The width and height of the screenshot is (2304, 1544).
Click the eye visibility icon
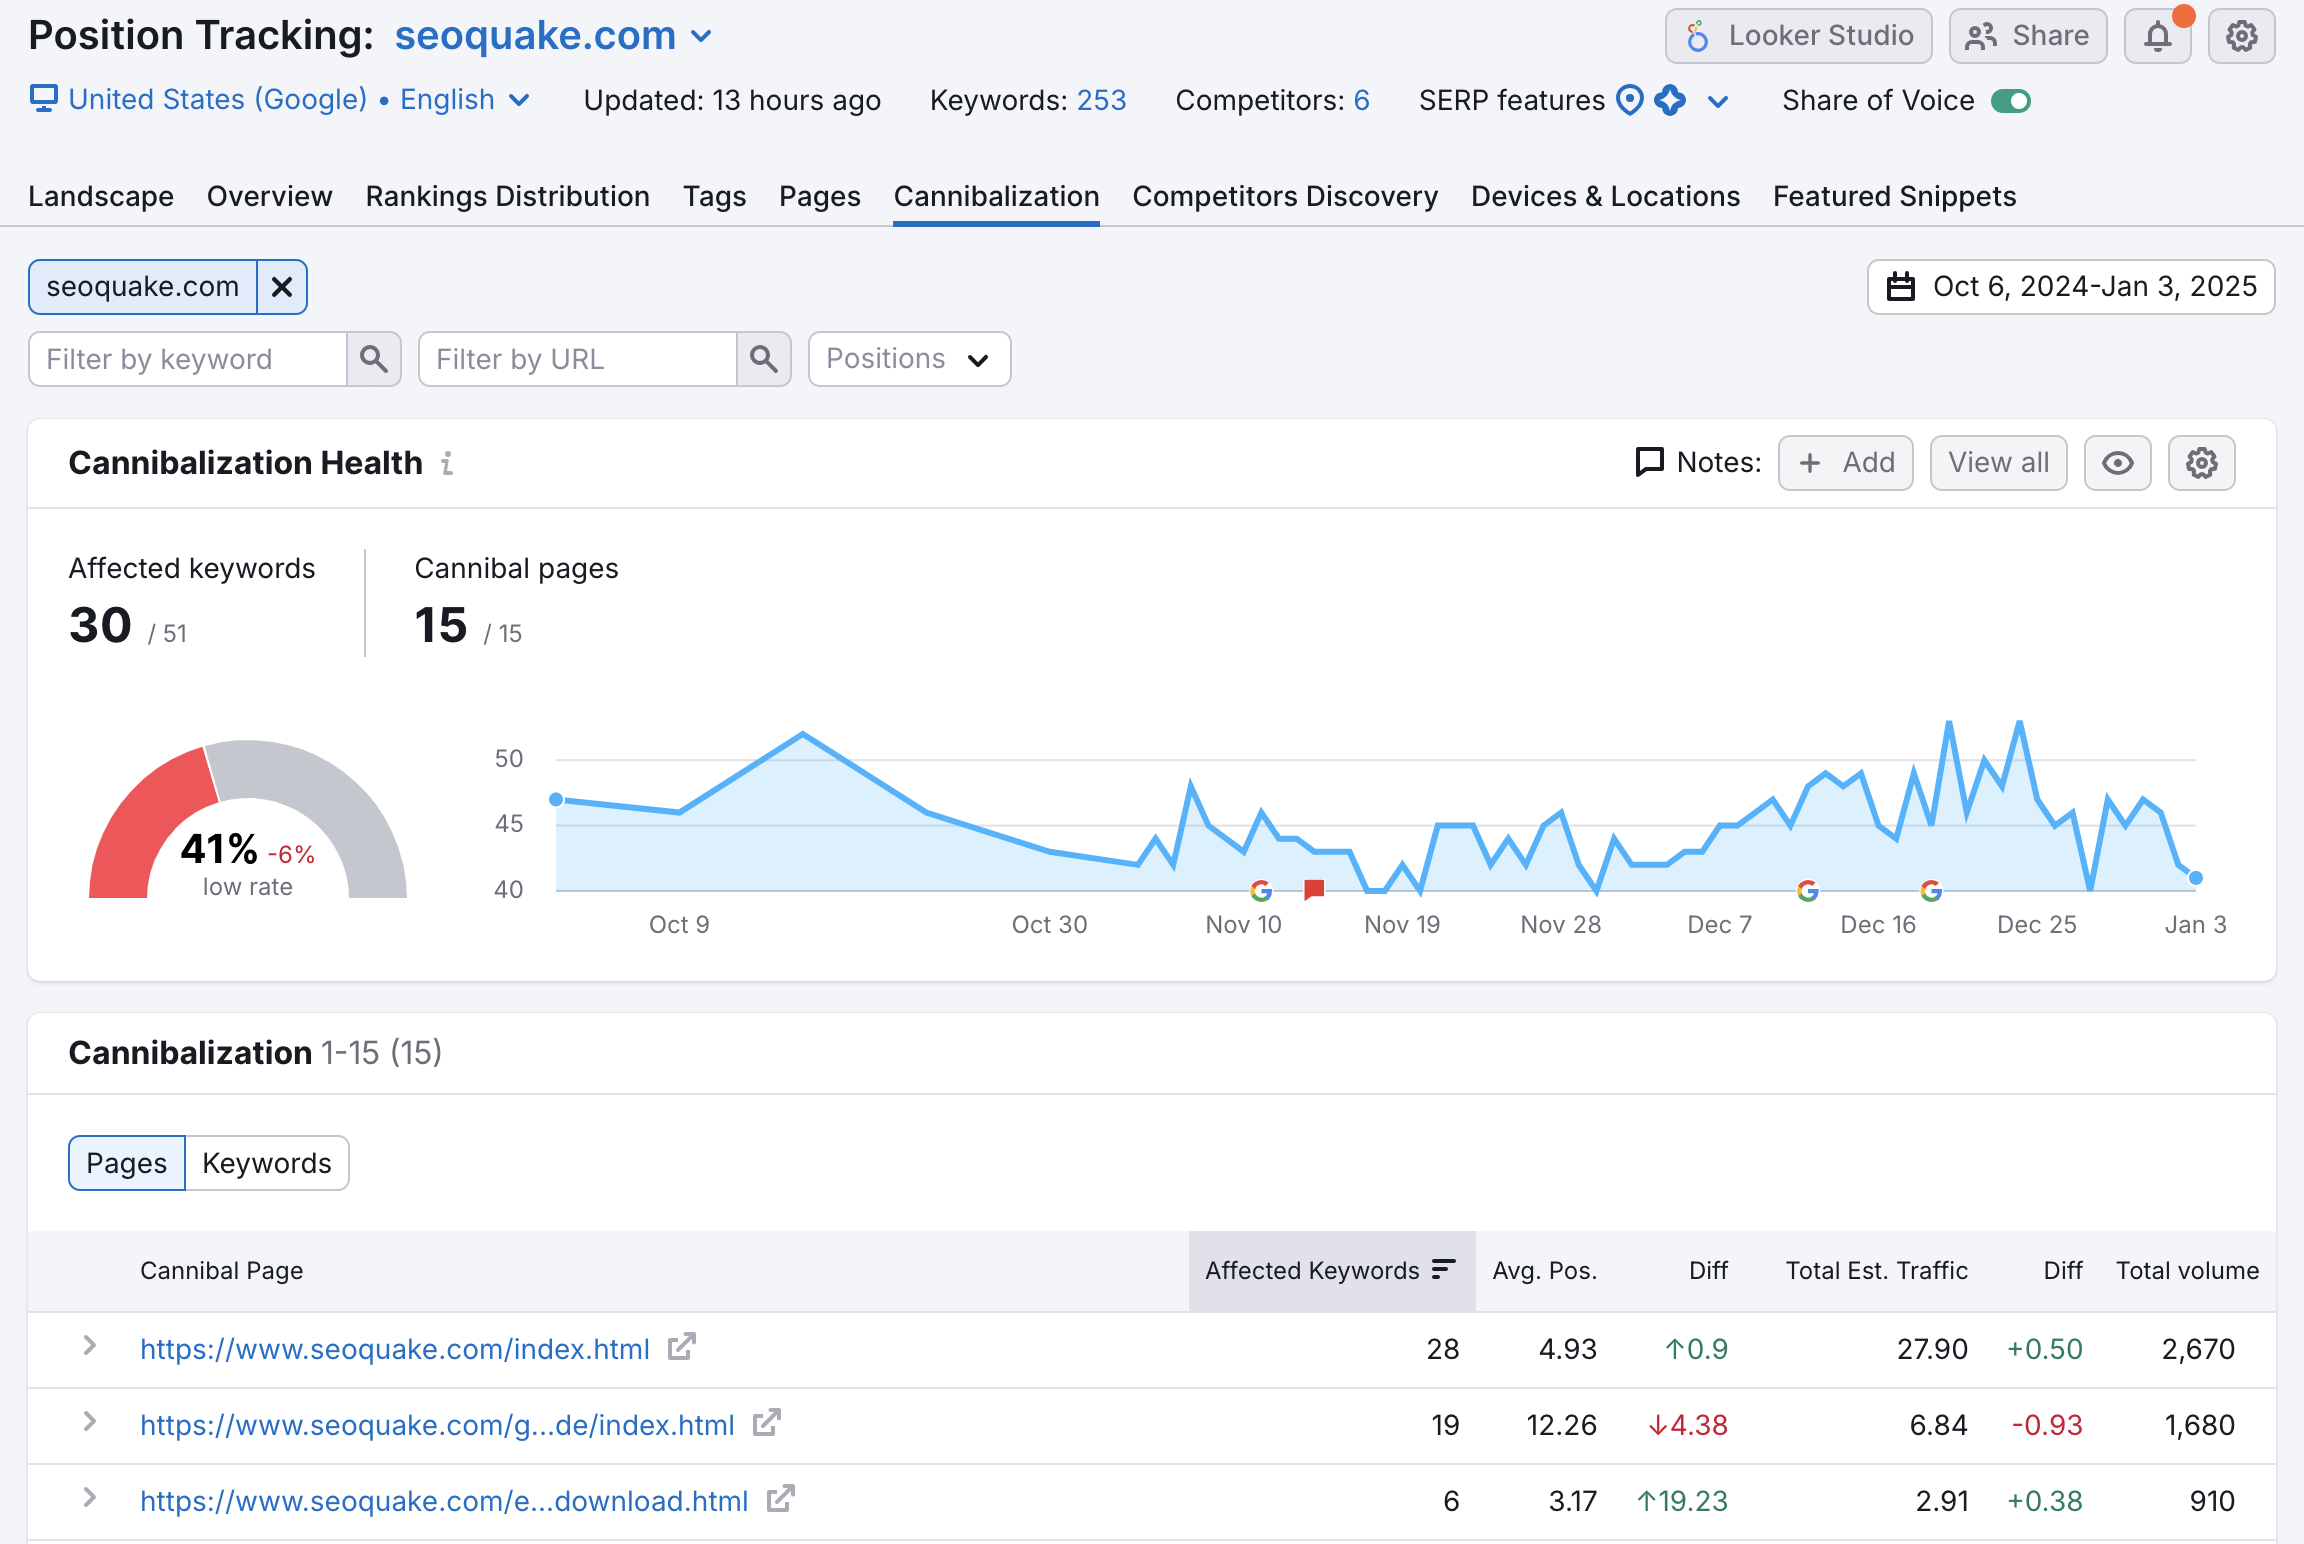(x=2118, y=462)
